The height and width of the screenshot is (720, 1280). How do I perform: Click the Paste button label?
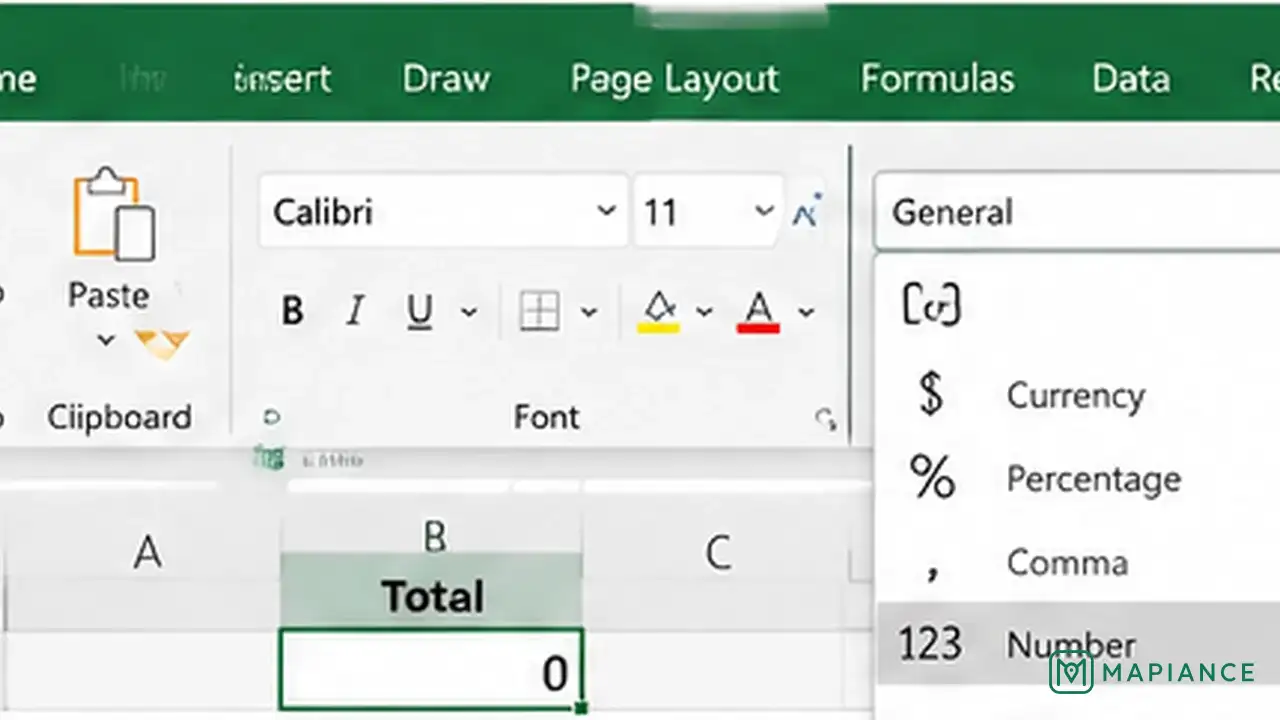[108, 295]
